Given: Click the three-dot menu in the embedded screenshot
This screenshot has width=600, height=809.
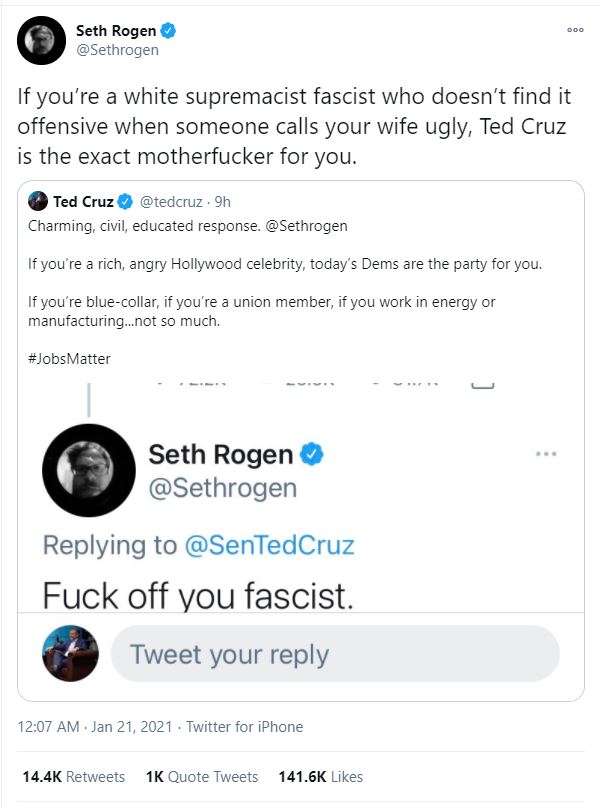Looking at the screenshot, I should click(x=546, y=453).
